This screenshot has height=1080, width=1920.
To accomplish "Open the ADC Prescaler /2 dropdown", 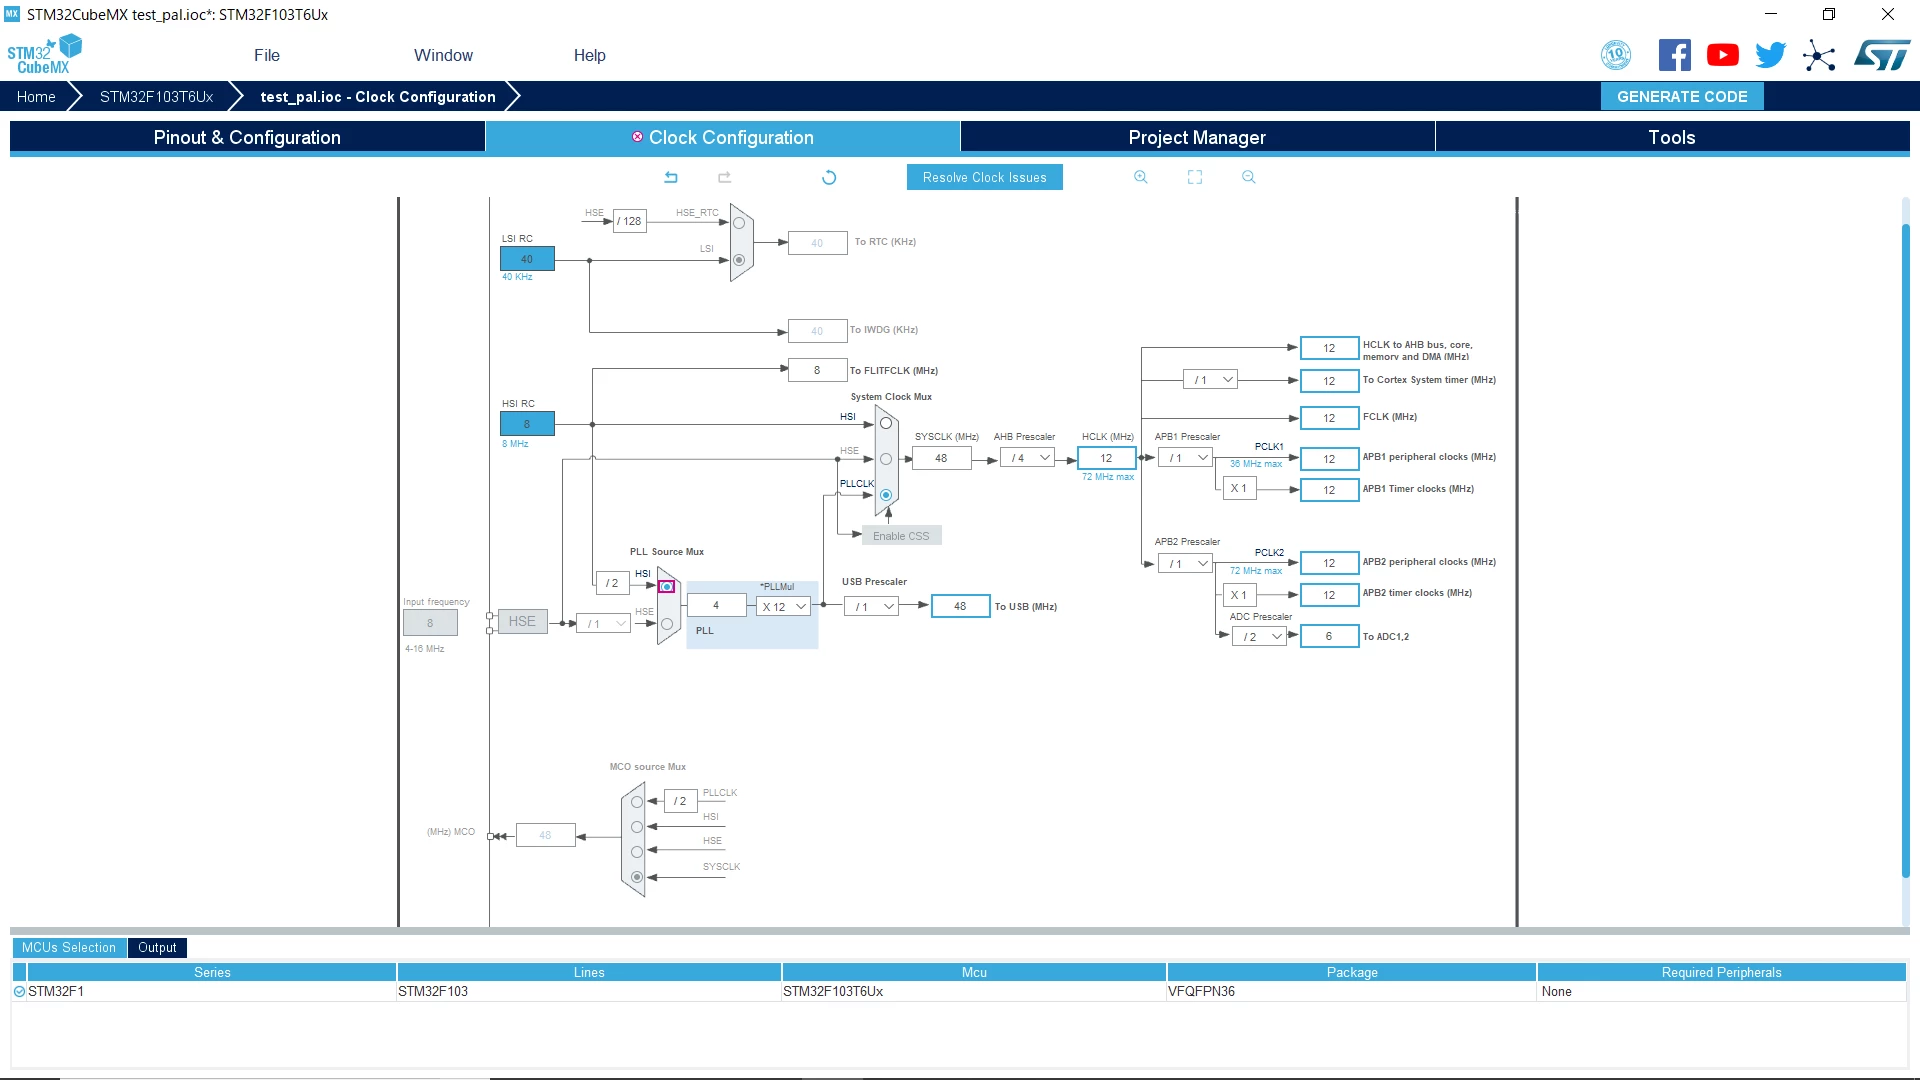I will (x=1259, y=636).
